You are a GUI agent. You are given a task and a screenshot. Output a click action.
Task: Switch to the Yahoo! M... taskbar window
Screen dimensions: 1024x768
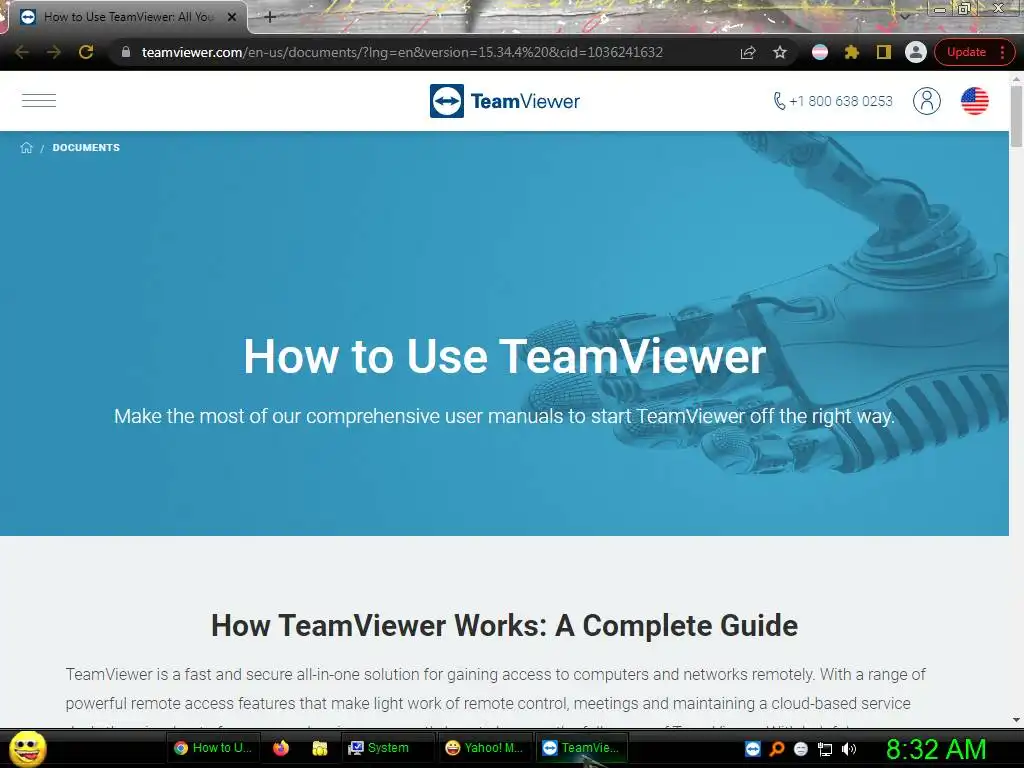(485, 748)
